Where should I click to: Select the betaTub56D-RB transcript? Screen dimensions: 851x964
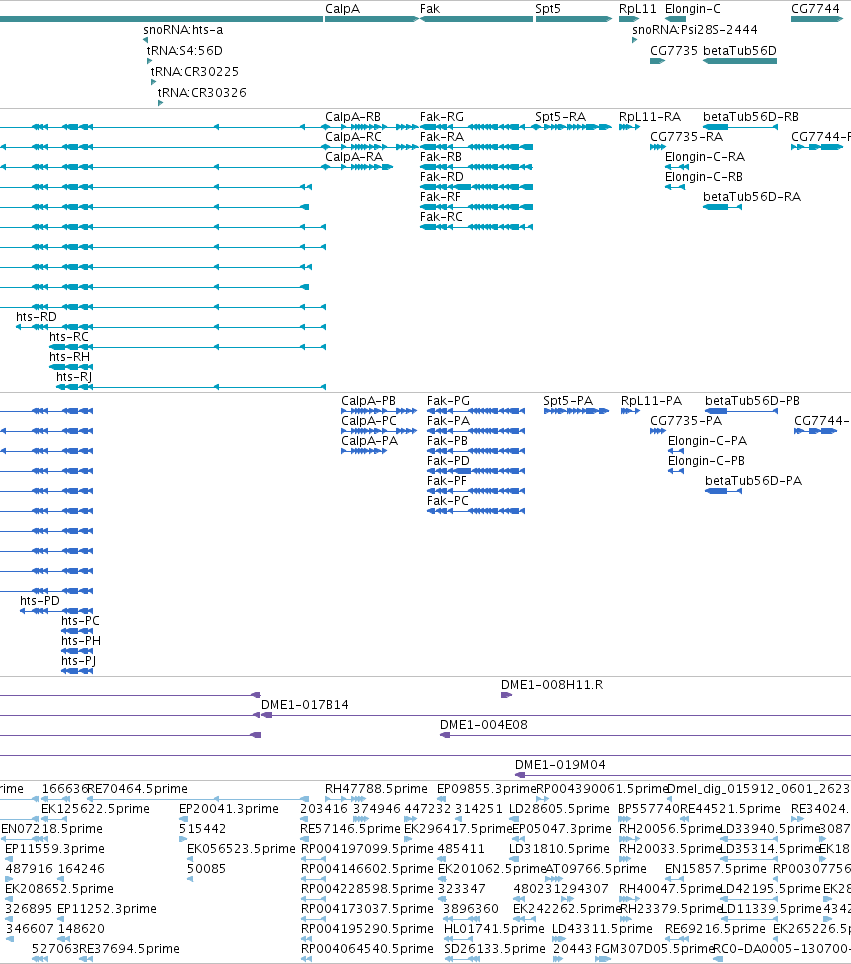(740, 127)
